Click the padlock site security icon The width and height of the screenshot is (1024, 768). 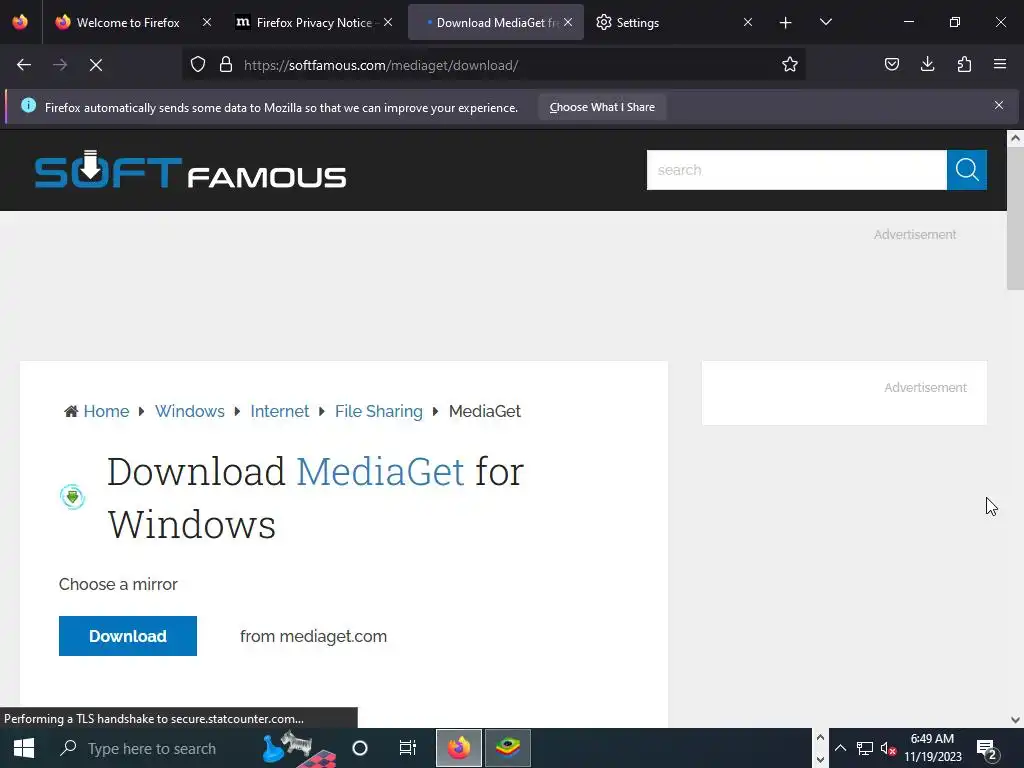(226, 65)
